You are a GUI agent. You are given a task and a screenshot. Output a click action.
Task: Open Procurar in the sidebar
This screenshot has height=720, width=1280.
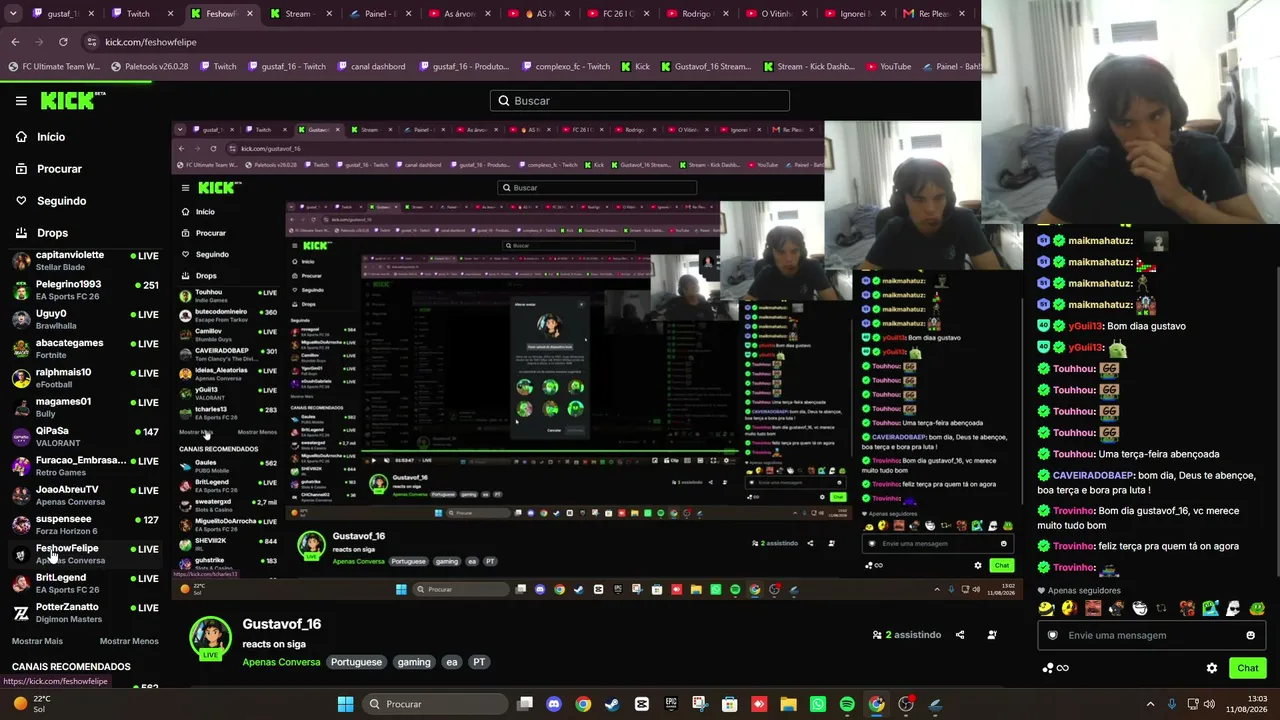click(x=59, y=169)
